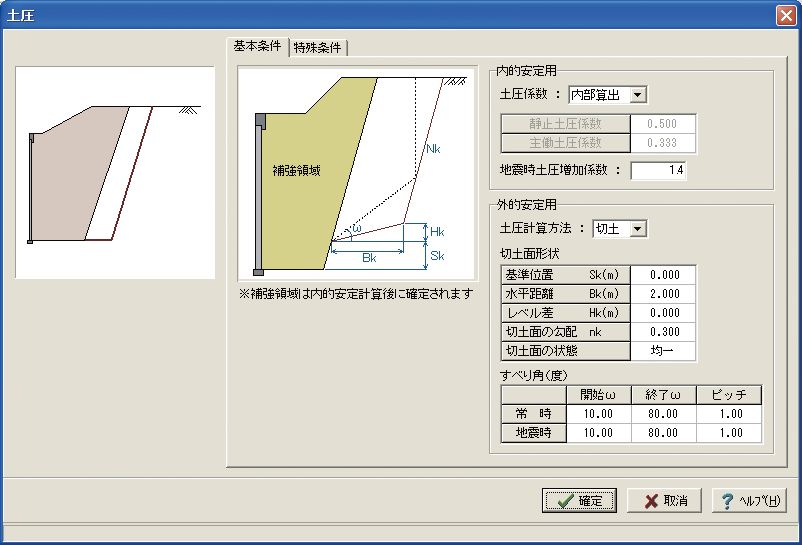Click the レベル差 Hk value cell
This screenshot has height=545, width=802.
click(663, 313)
